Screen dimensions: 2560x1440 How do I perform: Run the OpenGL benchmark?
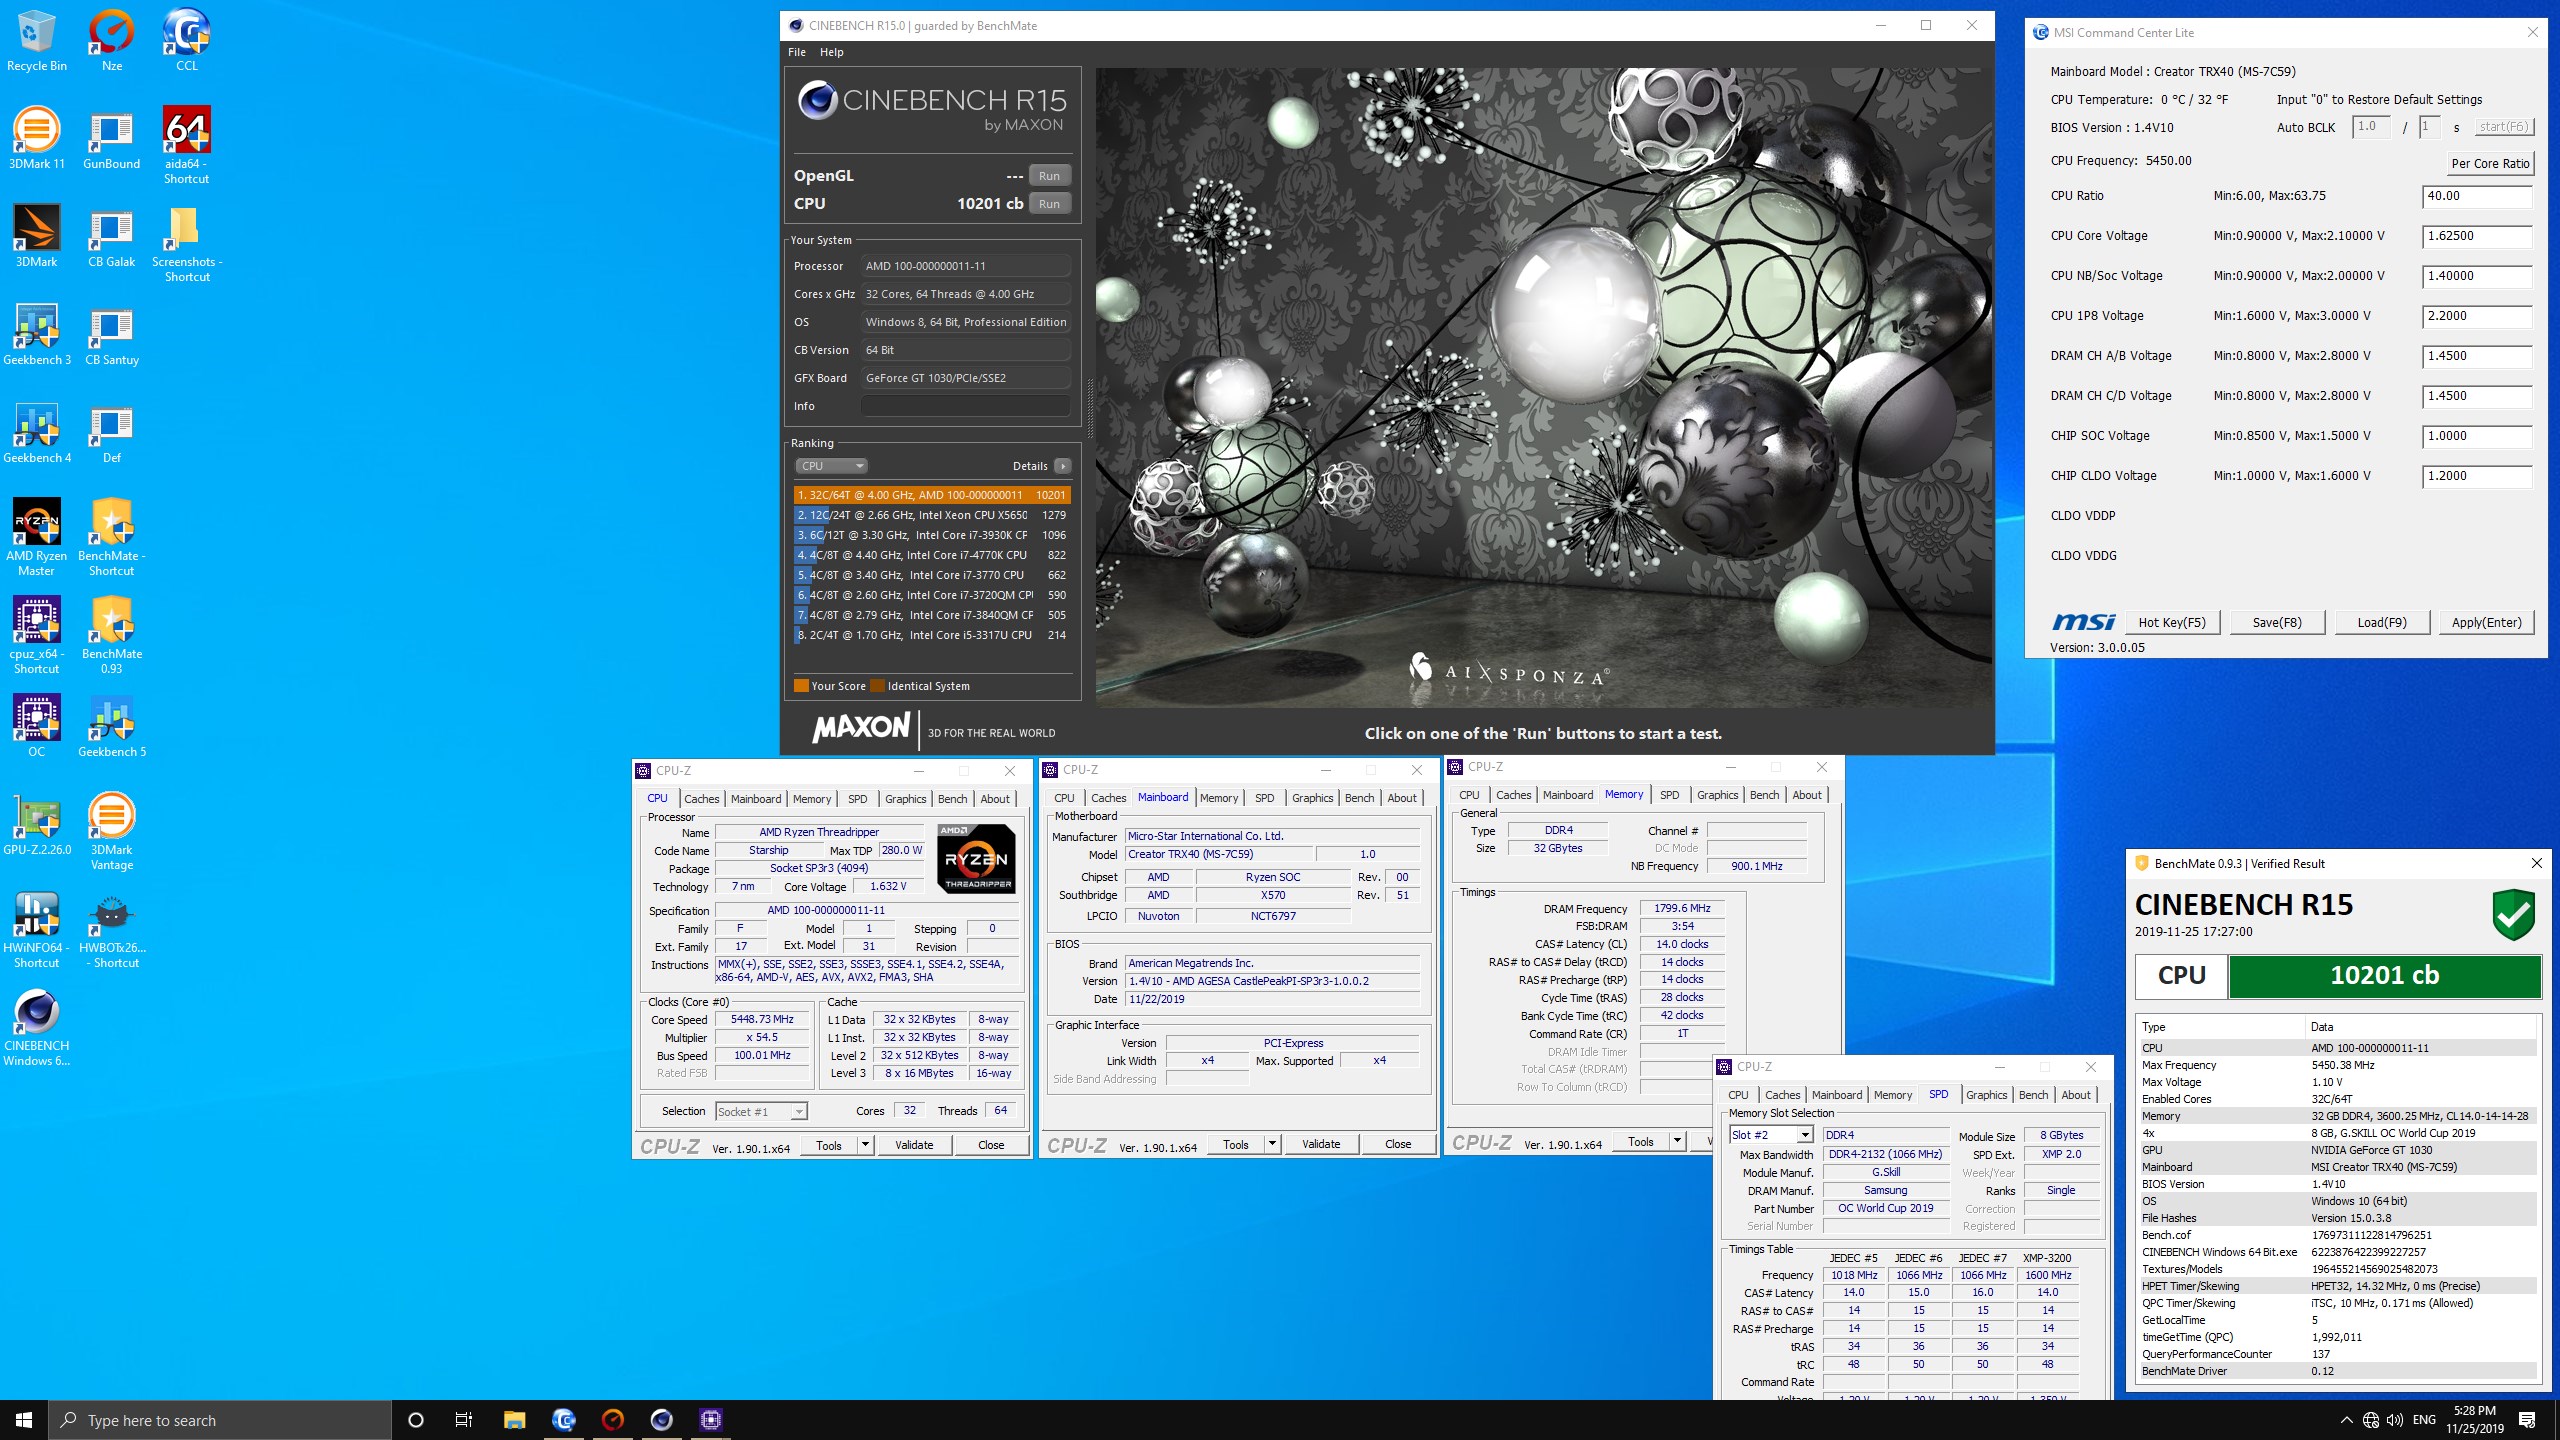(1049, 175)
